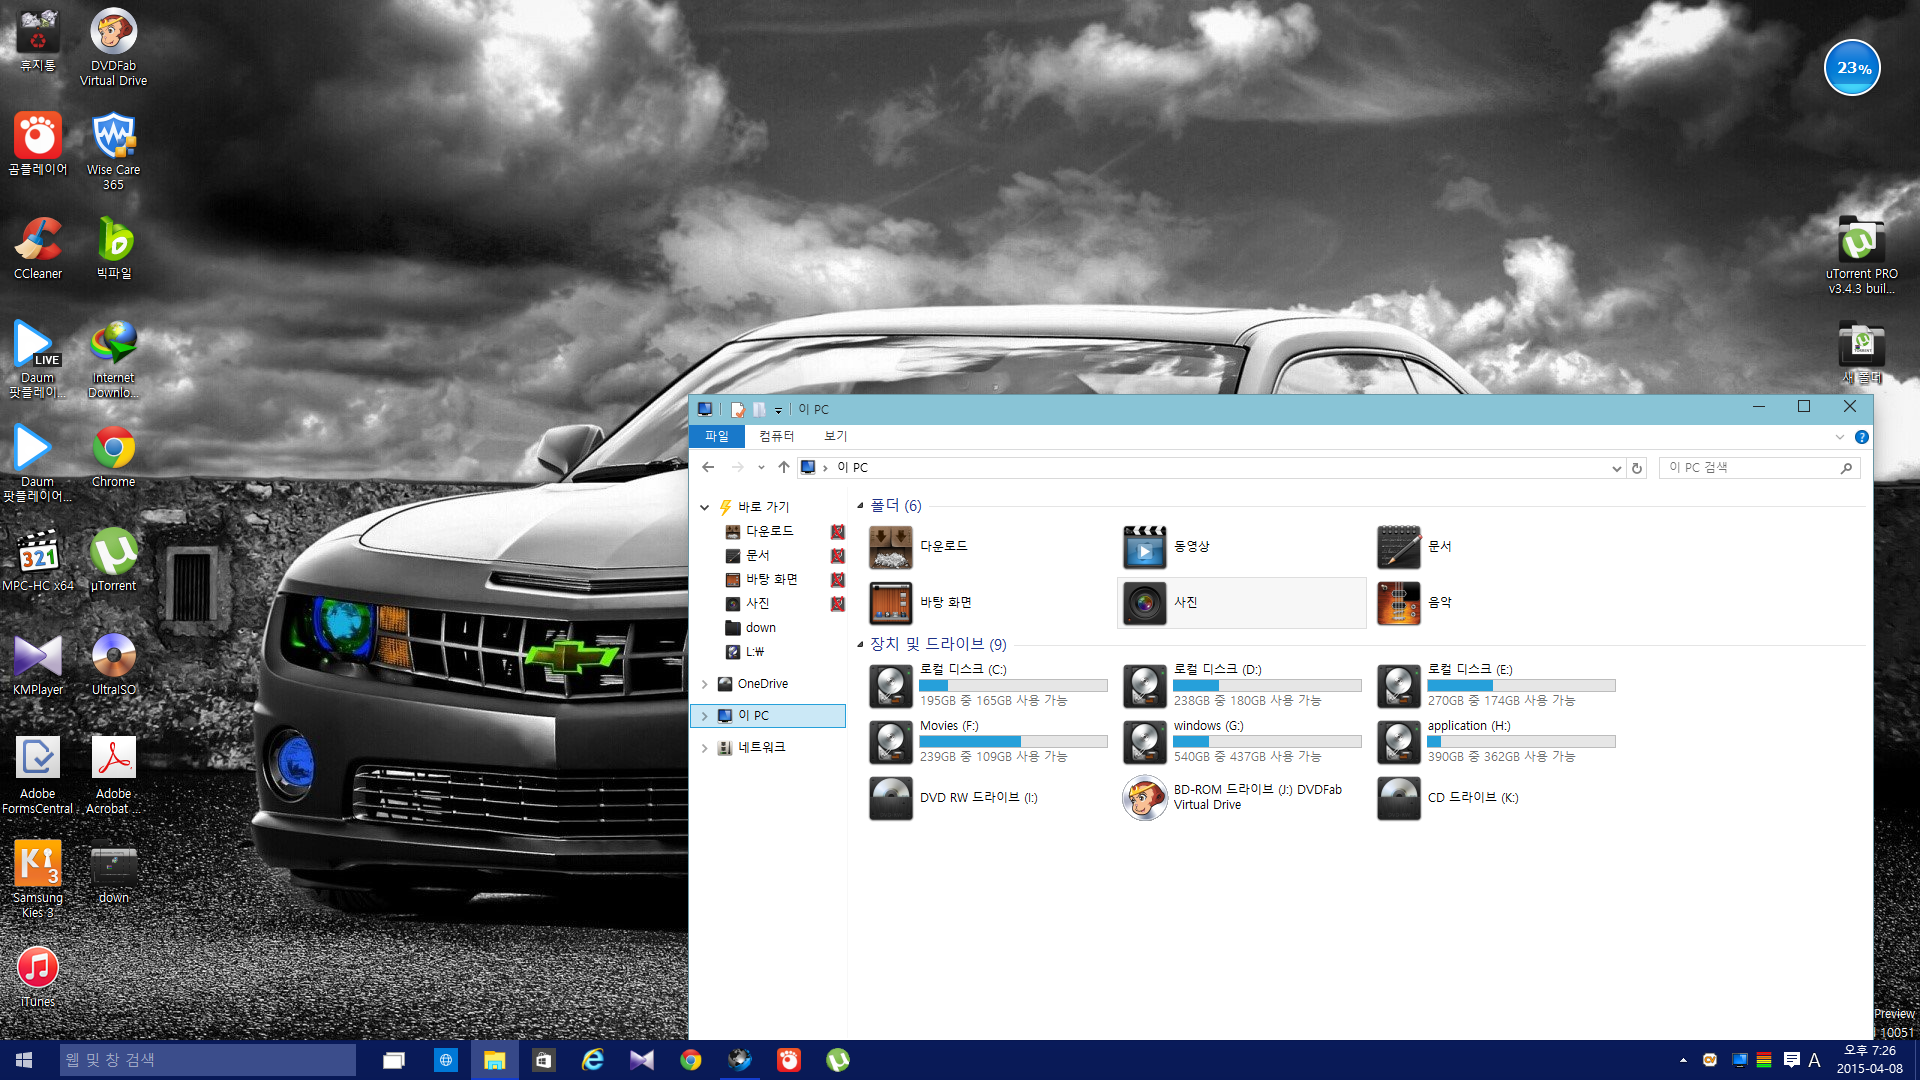Go back in Explorer navigation

708,468
